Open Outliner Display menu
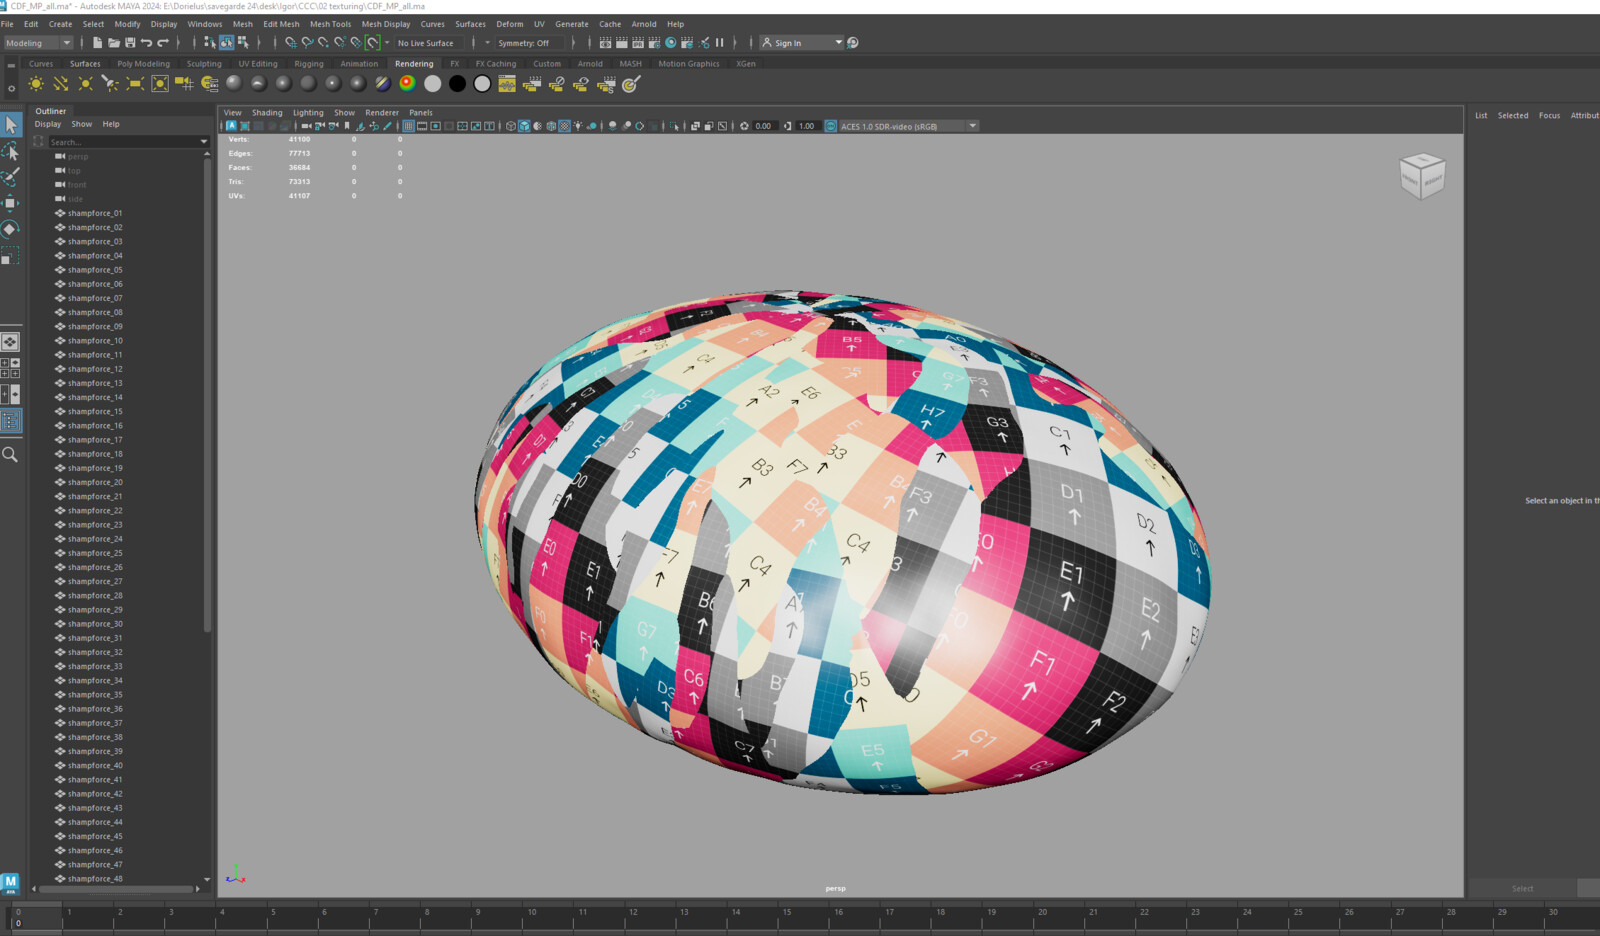The width and height of the screenshot is (1600, 936). point(48,124)
